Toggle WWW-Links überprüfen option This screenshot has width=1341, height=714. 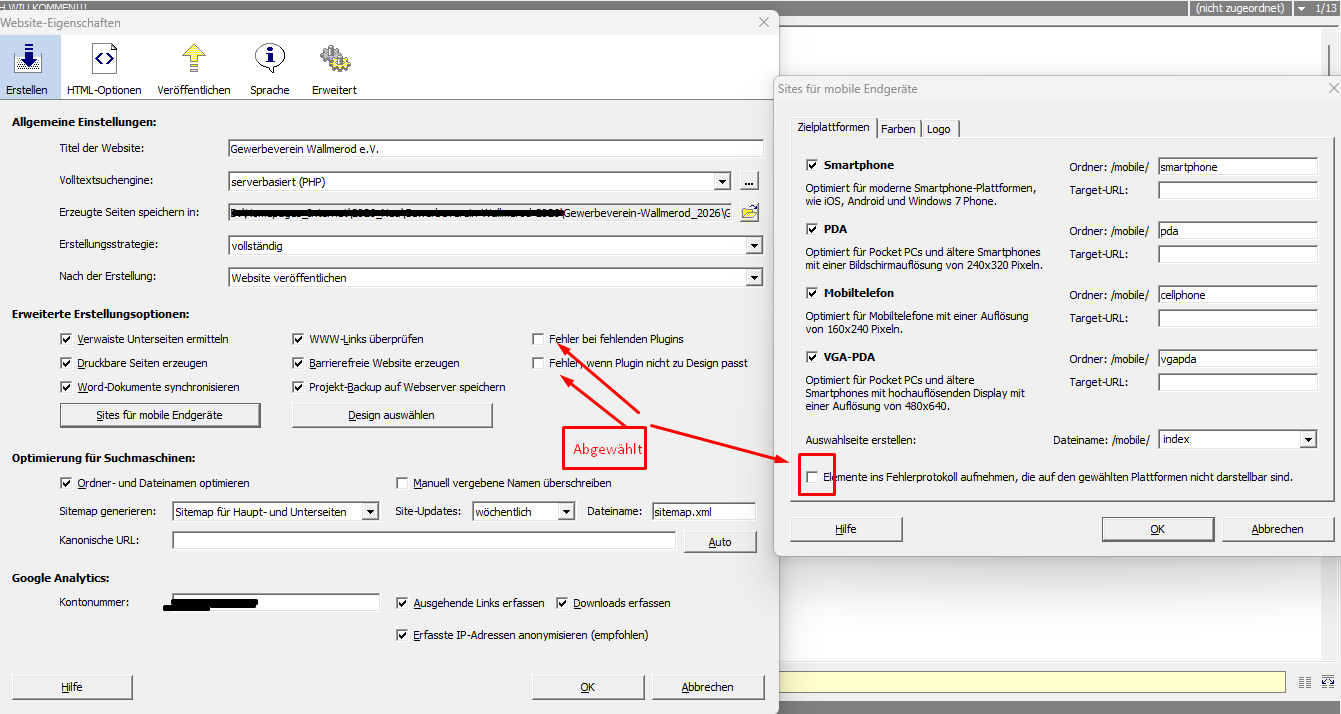(299, 339)
